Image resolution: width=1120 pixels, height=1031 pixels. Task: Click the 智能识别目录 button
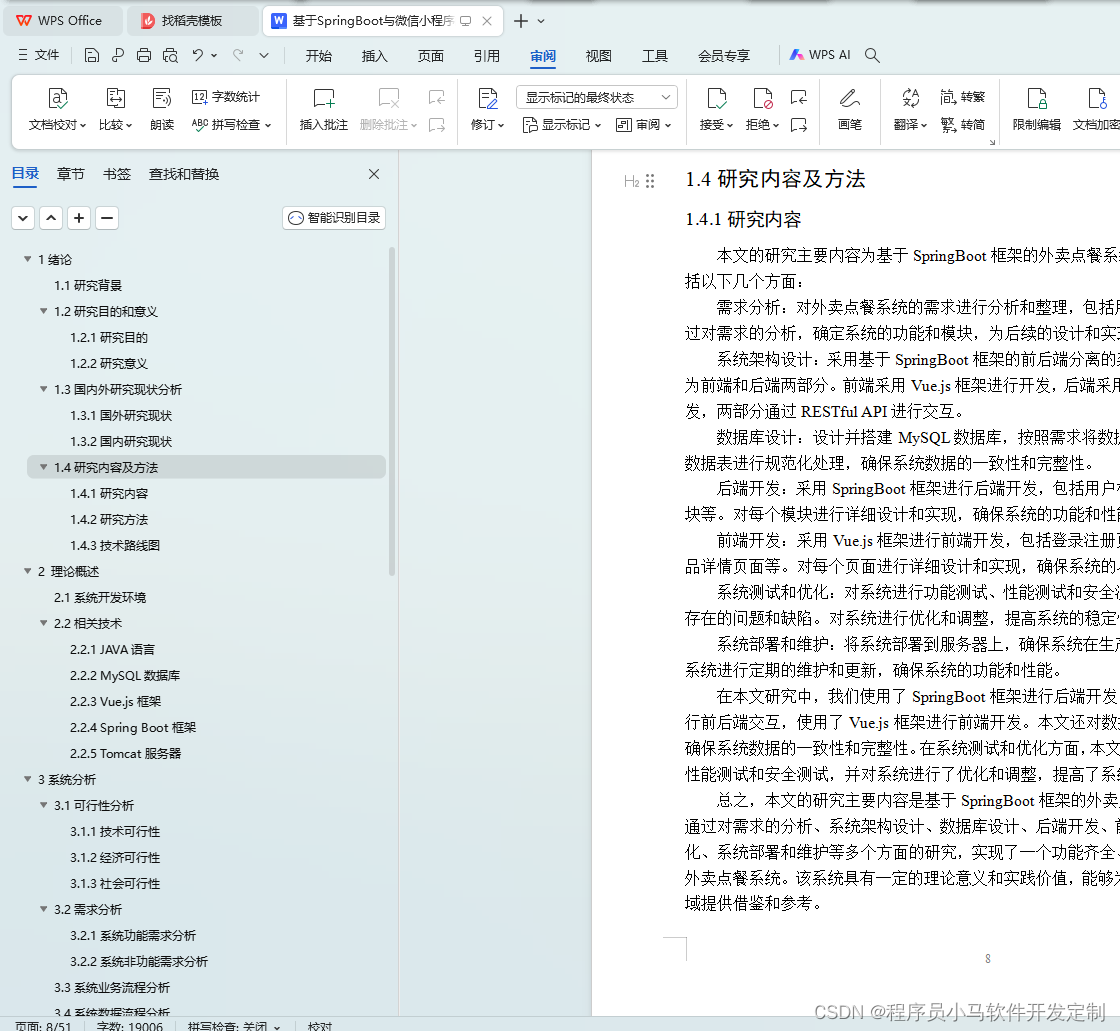pyautogui.click(x=333, y=217)
